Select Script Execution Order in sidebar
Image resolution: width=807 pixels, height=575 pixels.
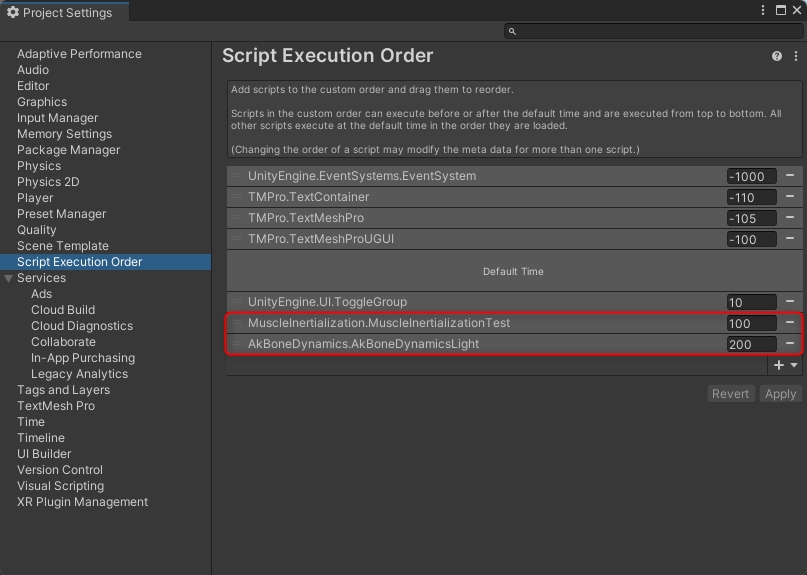coord(106,262)
